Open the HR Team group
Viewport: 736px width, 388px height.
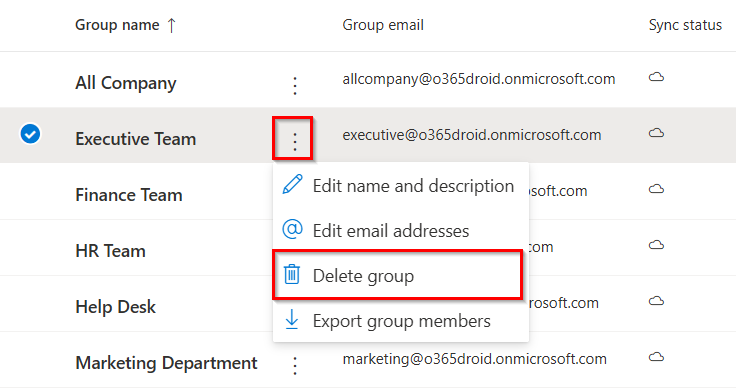tap(111, 251)
